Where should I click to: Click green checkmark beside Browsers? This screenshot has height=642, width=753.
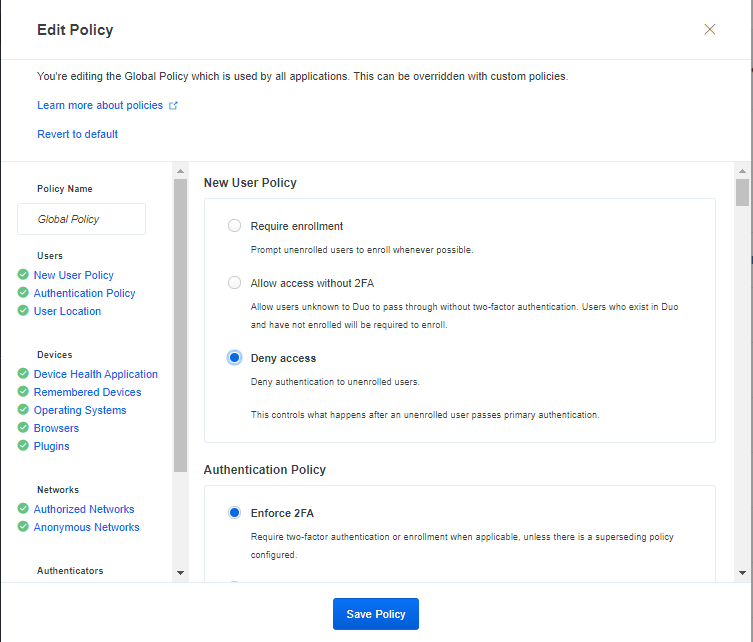point(23,427)
